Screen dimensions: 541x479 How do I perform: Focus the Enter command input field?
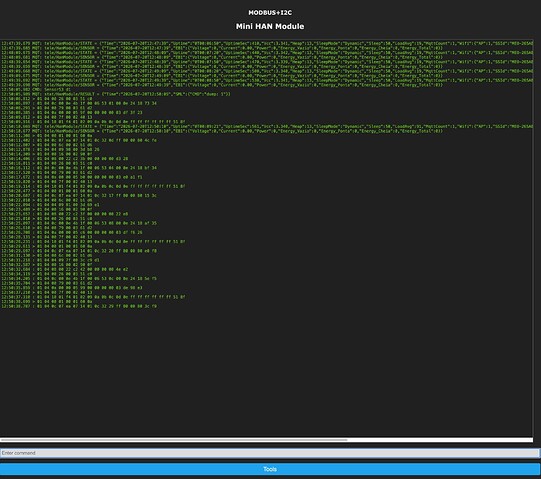pos(270,453)
